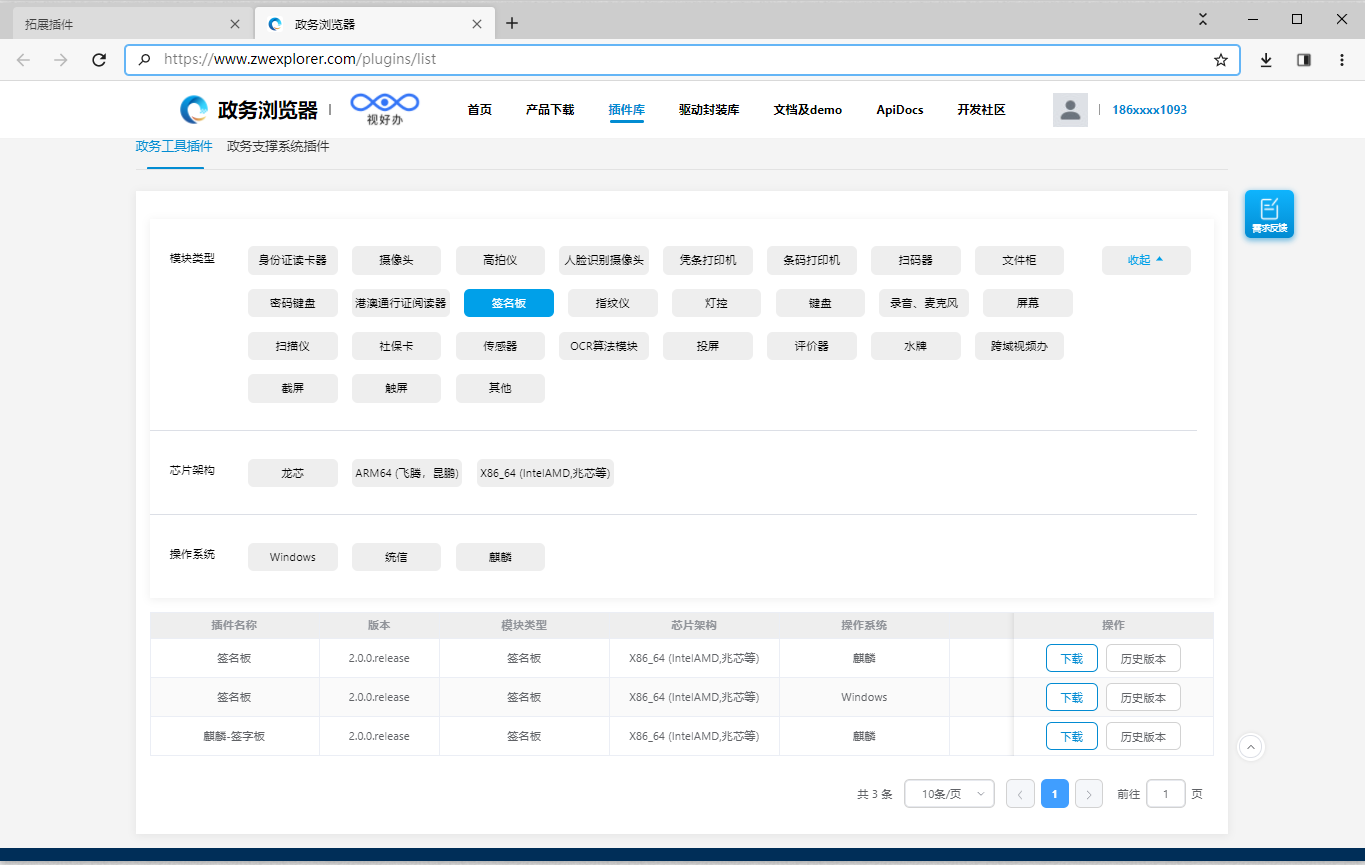This screenshot has height=865, width=1365.
Task: Filter by 跨域视频办 module type
Action: (x=1019, y=346)
